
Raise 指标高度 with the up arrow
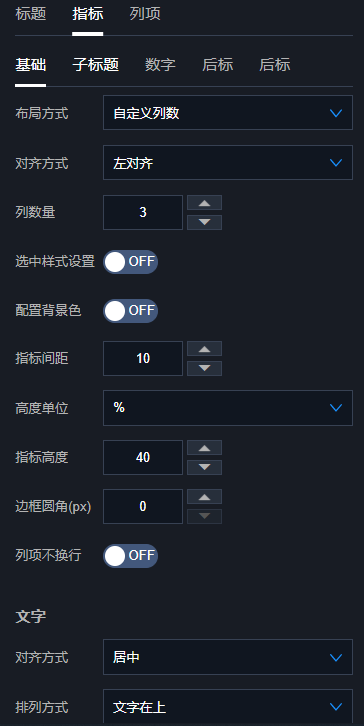click(204, 448)
